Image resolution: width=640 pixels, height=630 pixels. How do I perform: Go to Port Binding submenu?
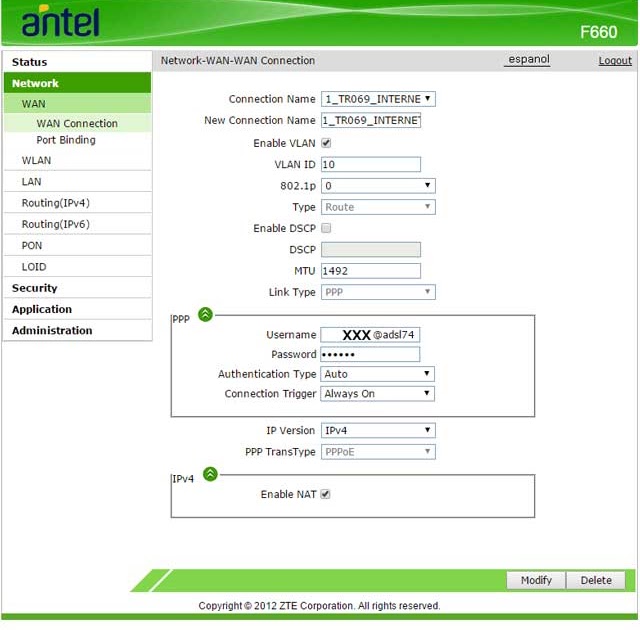pos(66,140)
